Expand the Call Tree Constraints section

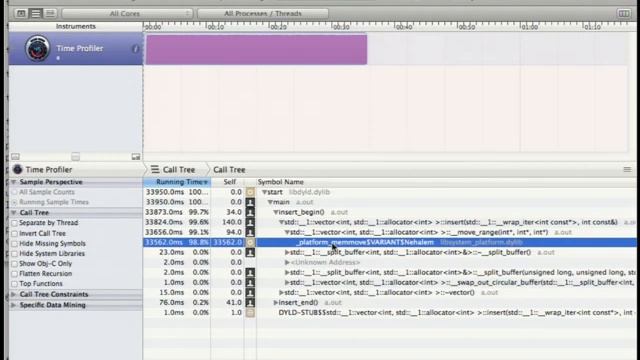13,294
